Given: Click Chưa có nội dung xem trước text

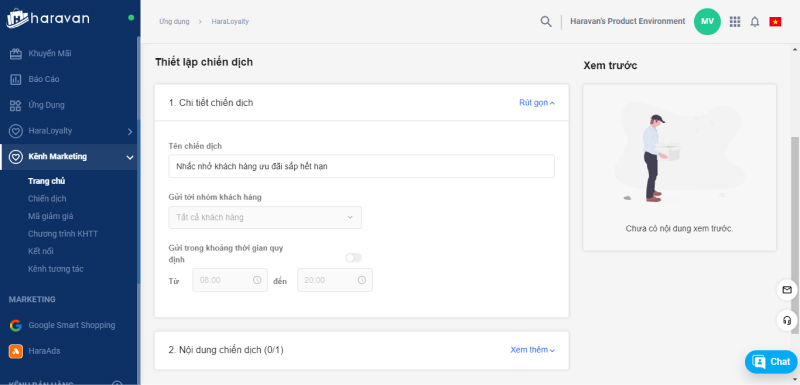Looking at the screenshot, I should pyautogui.click(x=679, y=228).
